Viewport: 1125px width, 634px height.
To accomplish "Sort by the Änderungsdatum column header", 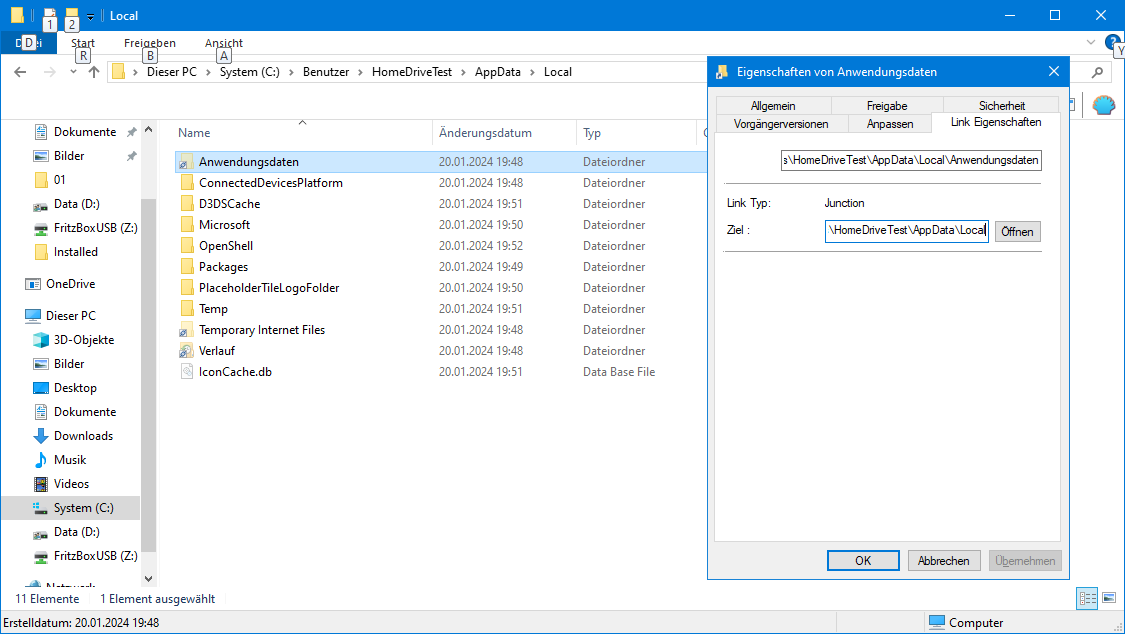I will pyautogui.click(x=485, y=133).
